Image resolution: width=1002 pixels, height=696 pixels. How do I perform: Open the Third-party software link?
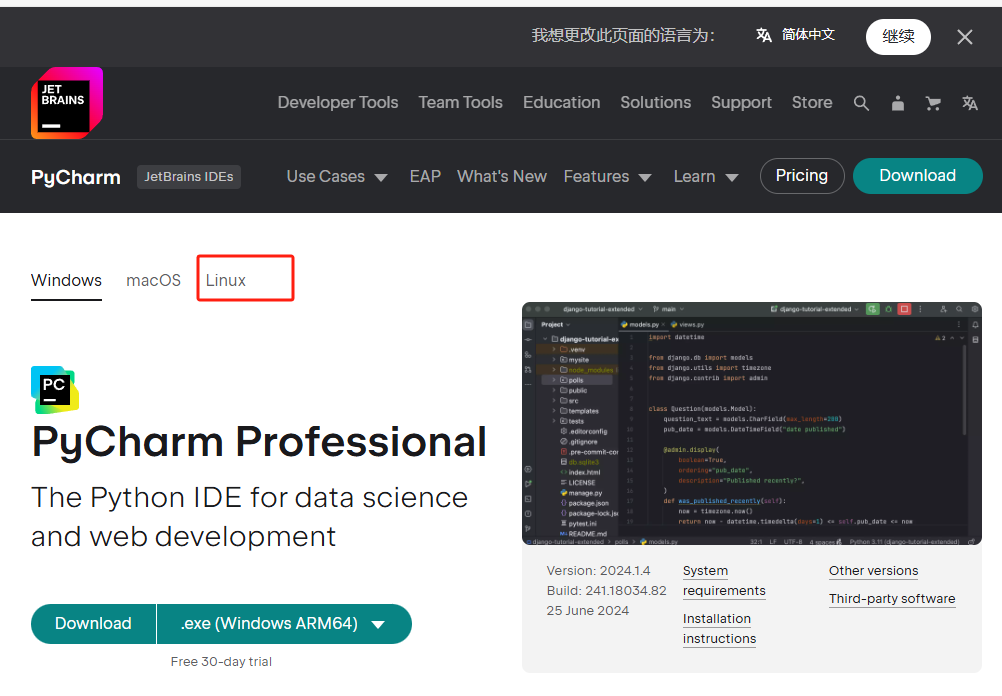pyautogui.click(x=892, y=599)
